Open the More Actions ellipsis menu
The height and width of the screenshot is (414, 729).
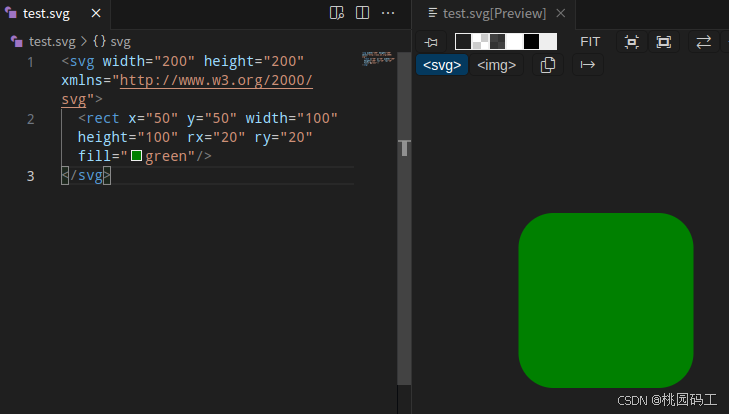pos(388,13)
